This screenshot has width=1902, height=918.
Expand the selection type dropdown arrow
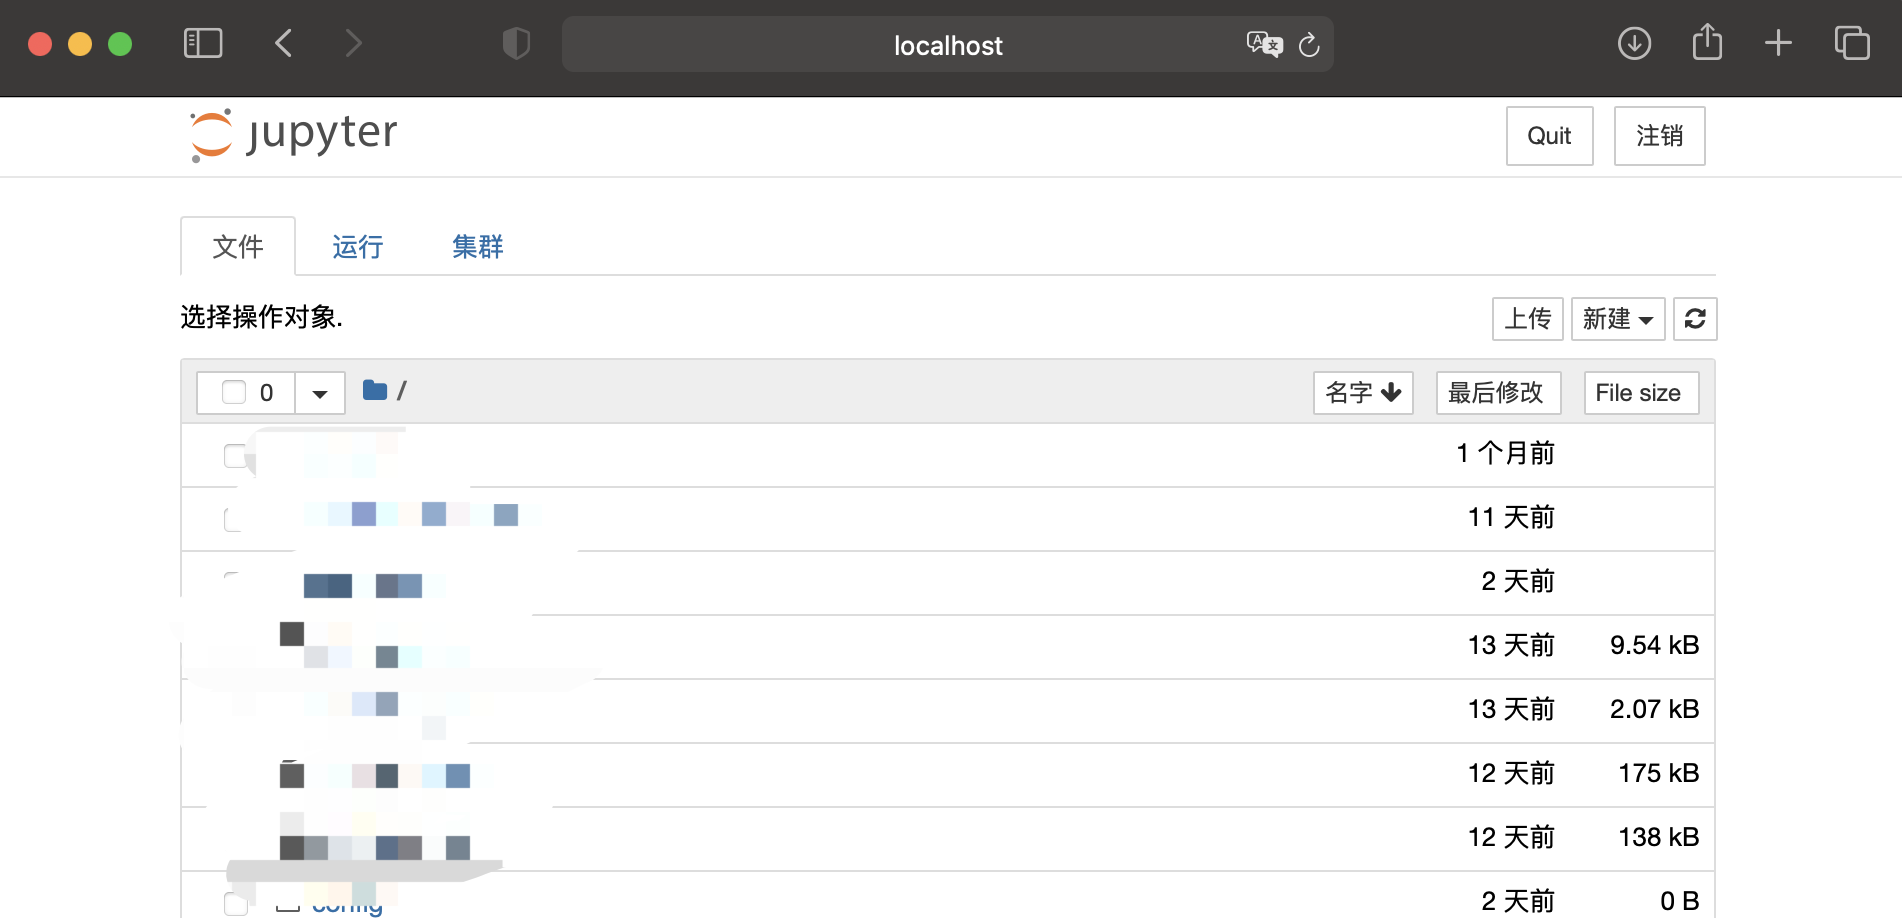320,393
